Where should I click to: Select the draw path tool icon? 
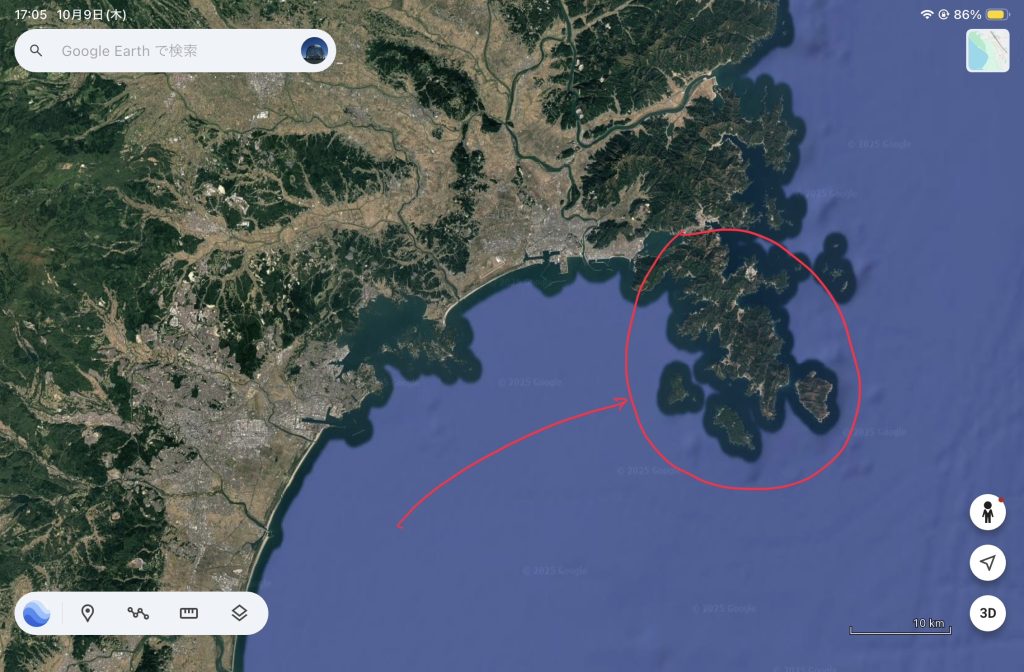tap(138, 613)
